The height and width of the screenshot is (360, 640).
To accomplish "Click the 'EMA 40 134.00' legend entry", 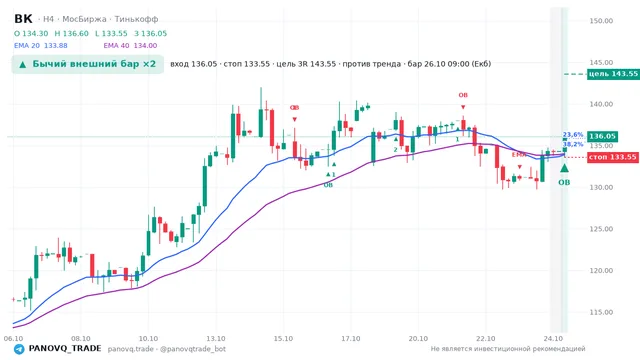I will click(130, 46).
